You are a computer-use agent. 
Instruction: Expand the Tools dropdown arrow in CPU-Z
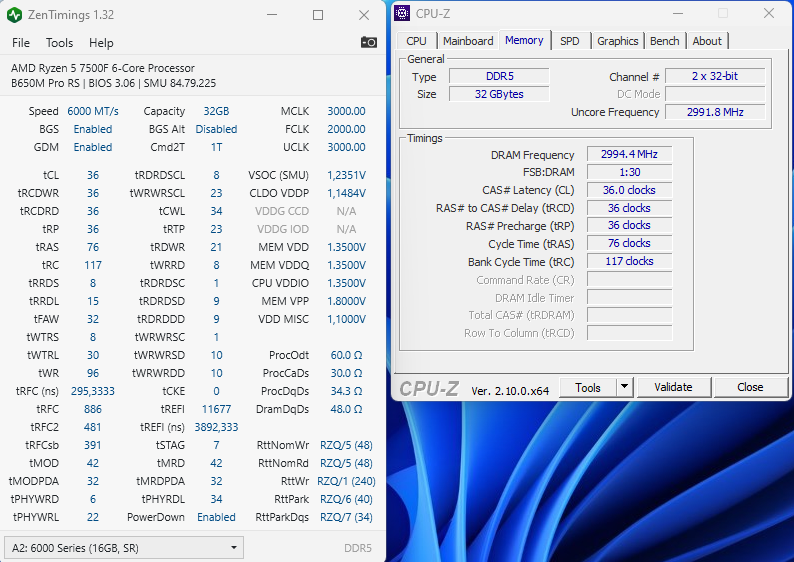625,387
